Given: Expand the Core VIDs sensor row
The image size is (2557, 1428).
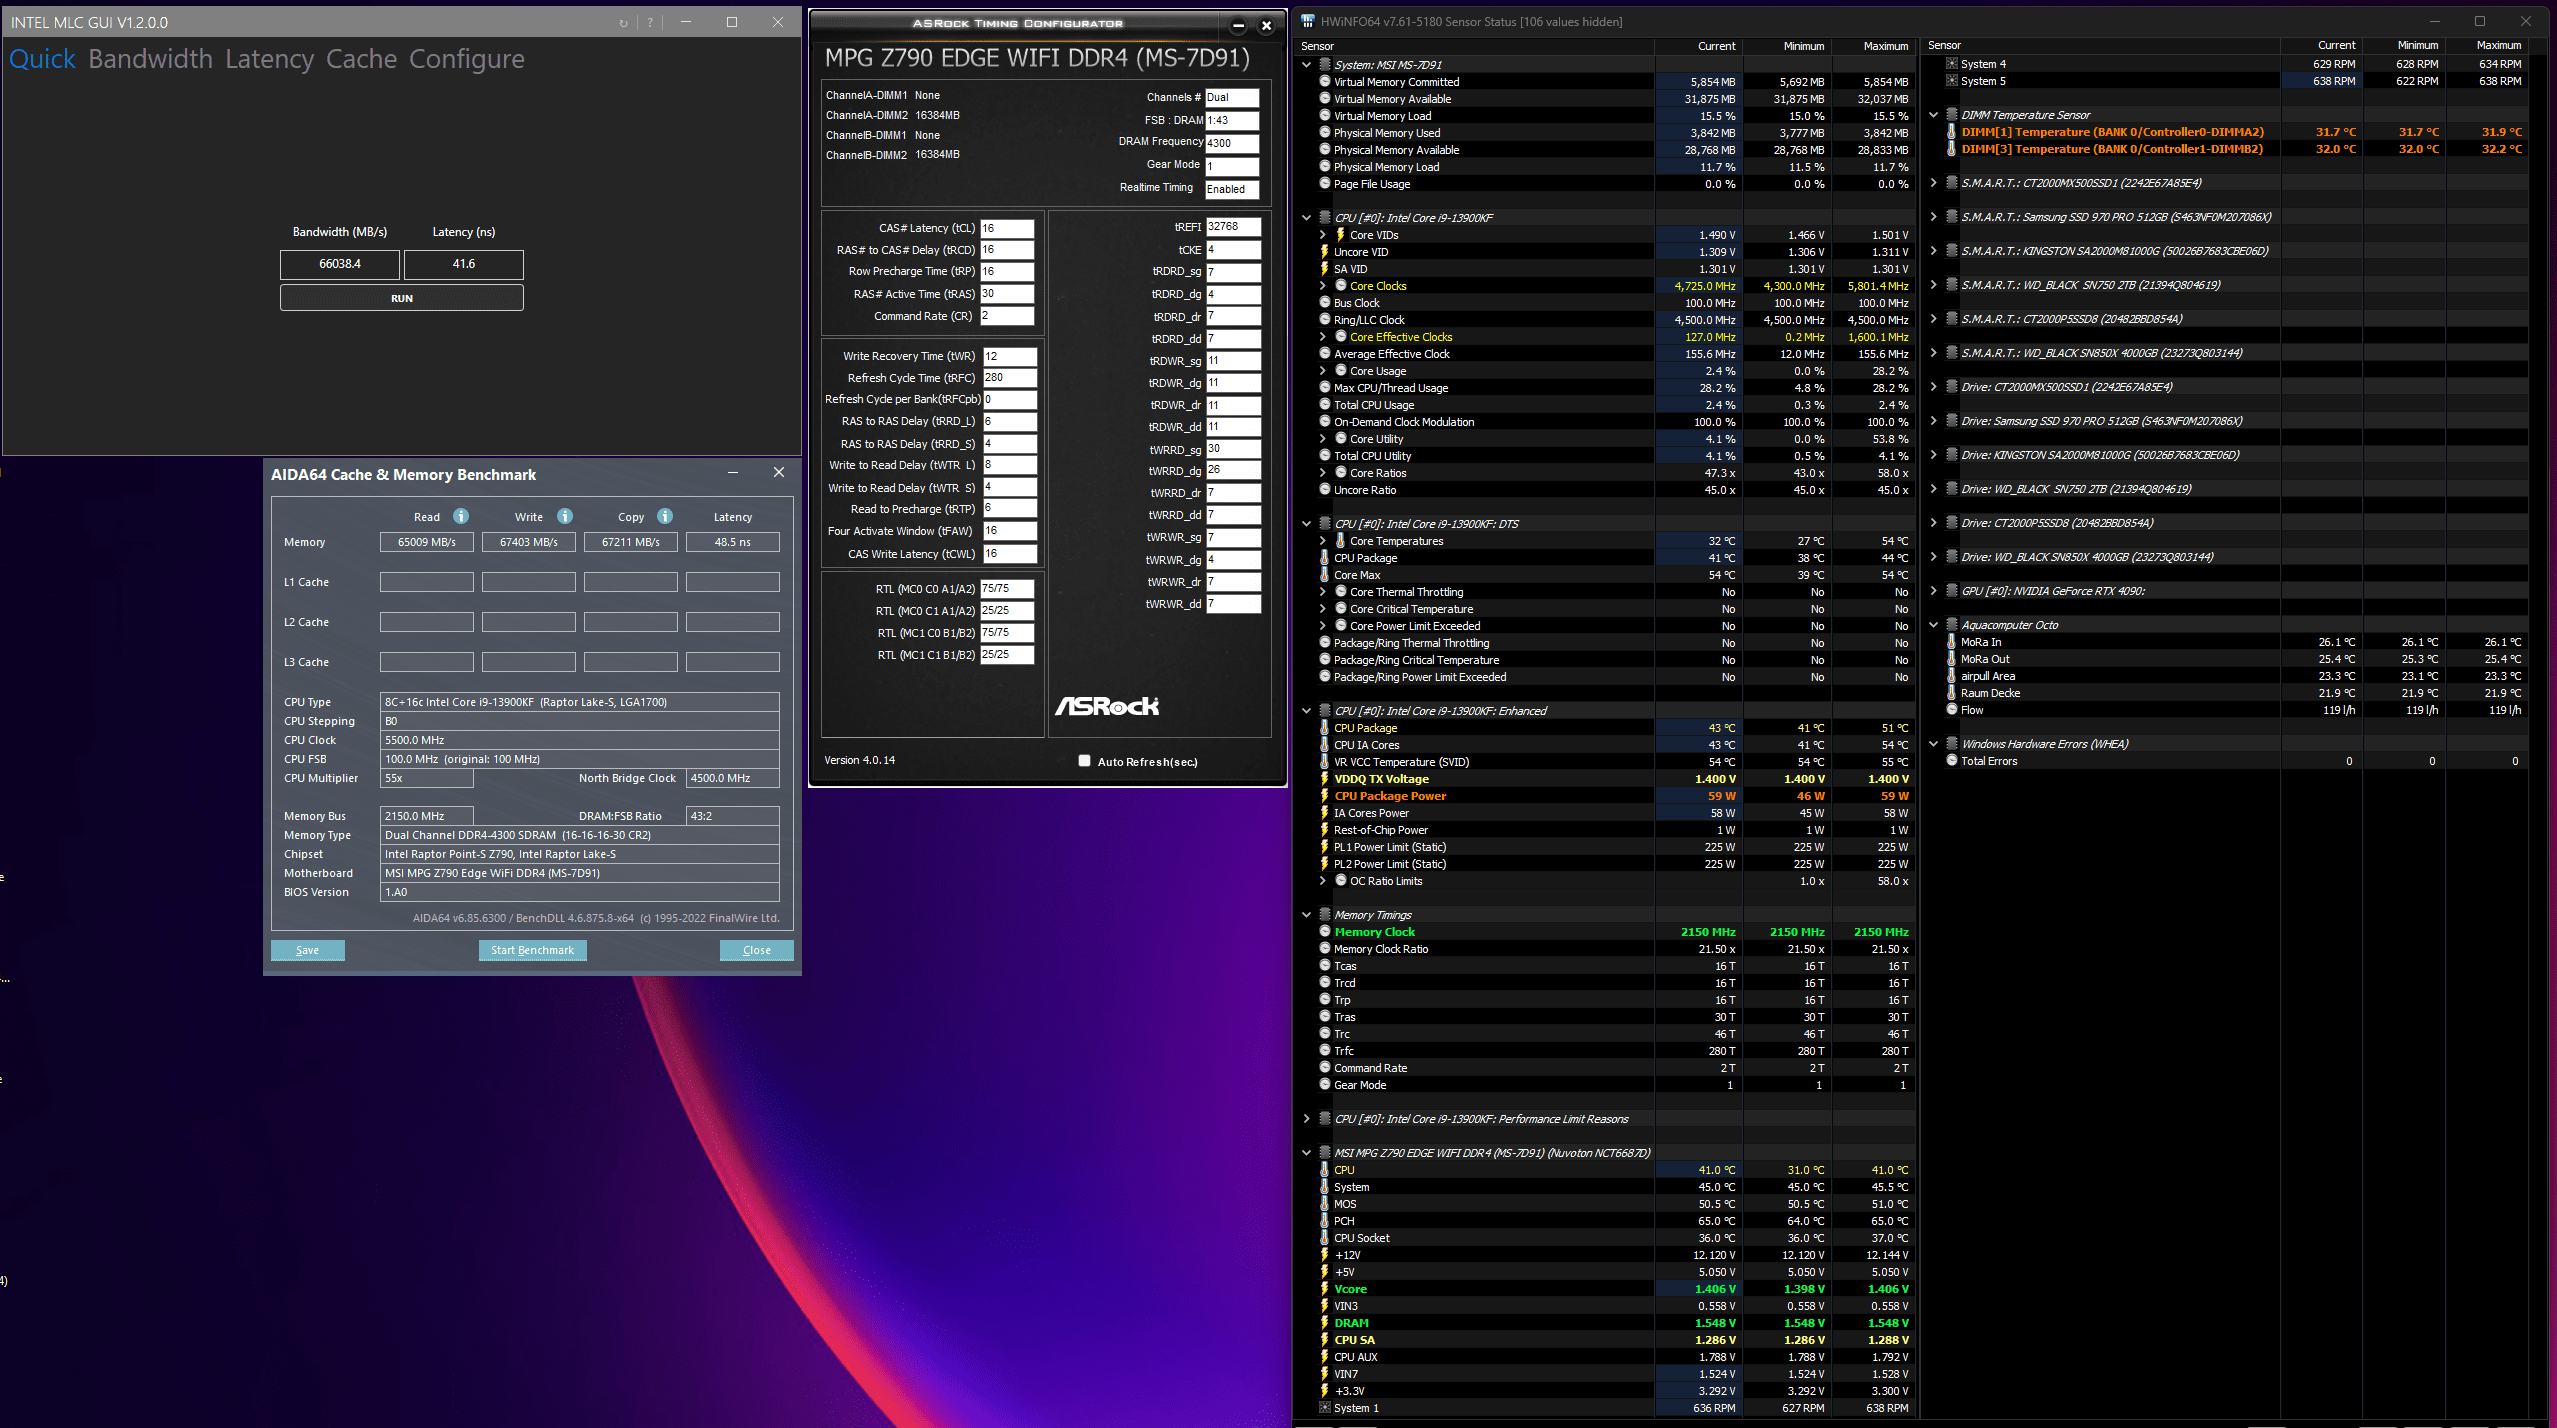Looking at the screenshot, I should tap(1322, 235).
